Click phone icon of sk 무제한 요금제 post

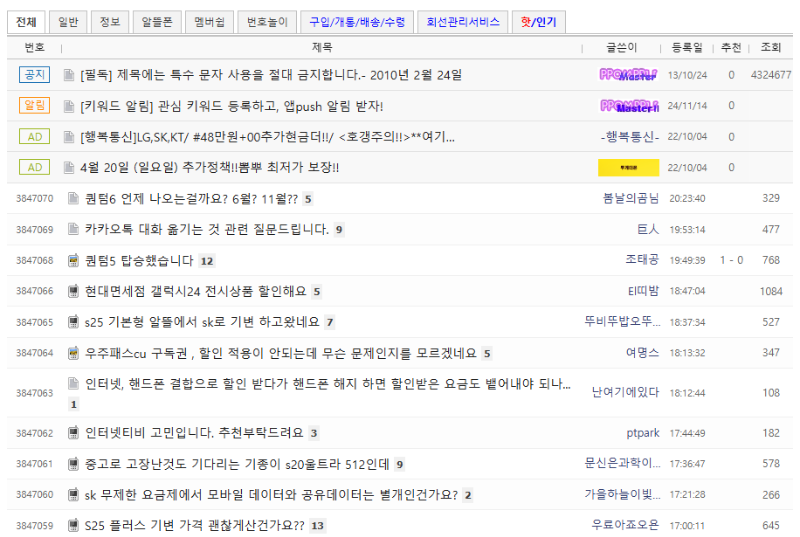click(x=73, y=495)
